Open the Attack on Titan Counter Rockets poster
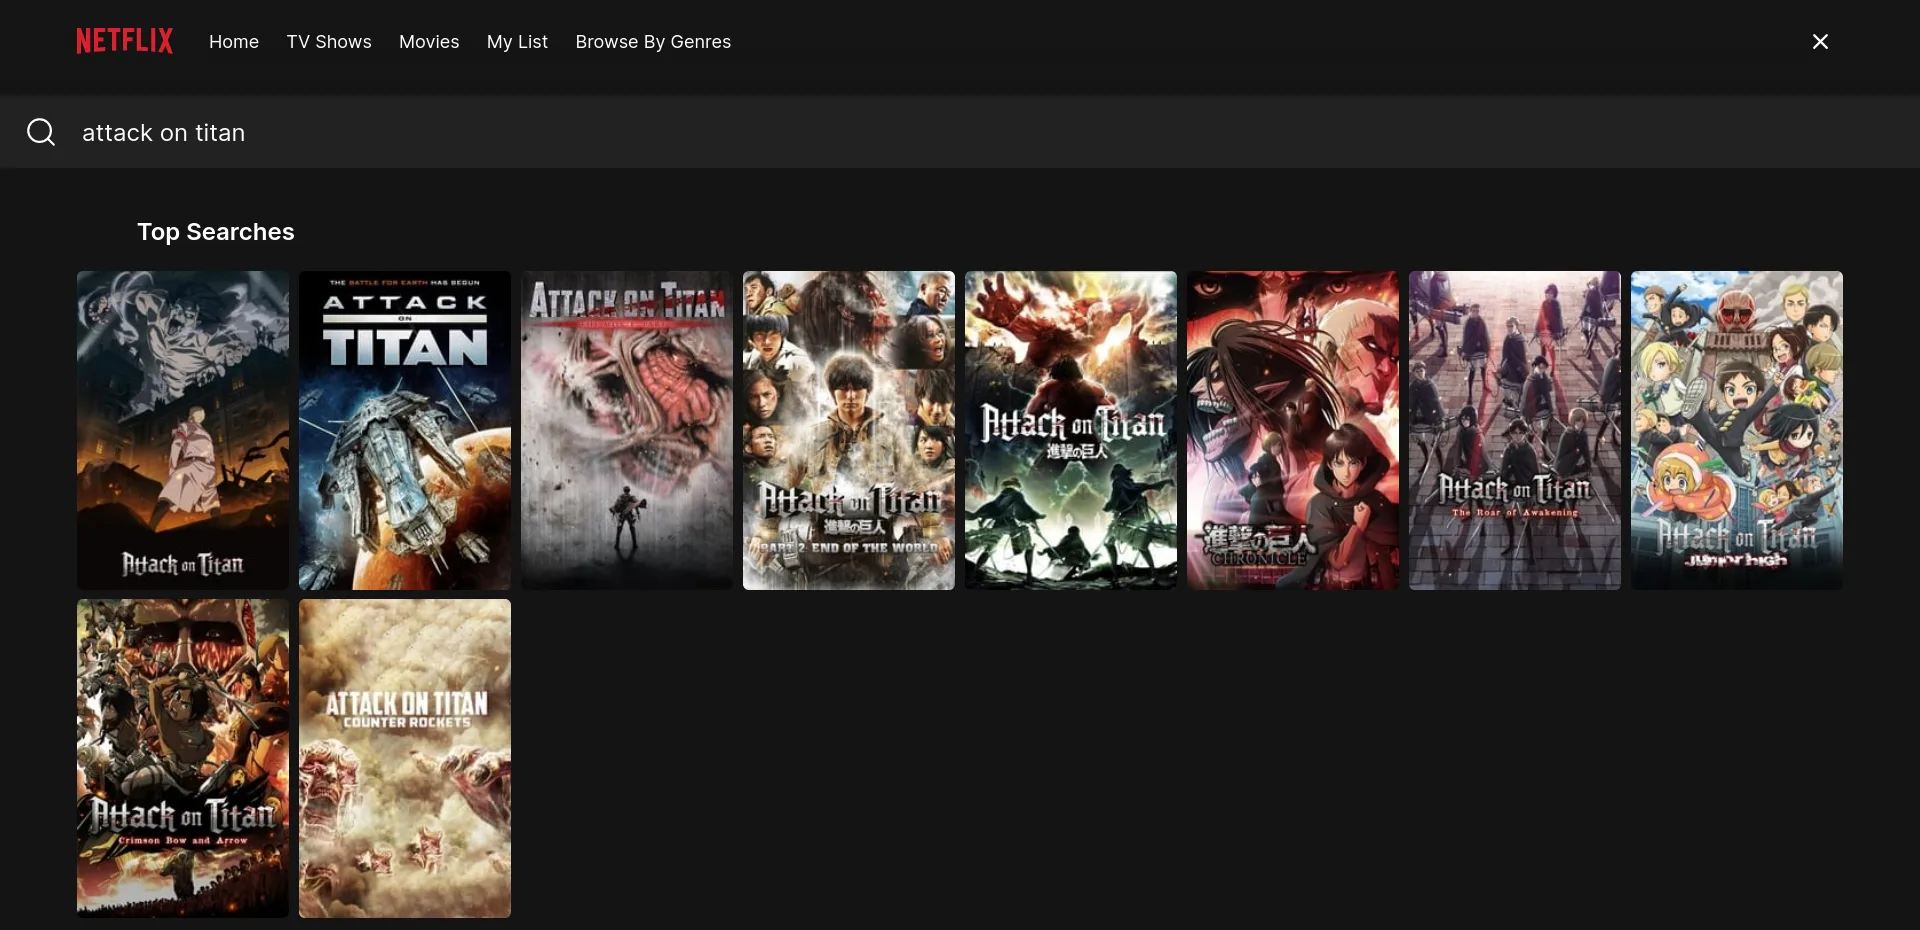This screenshot has width=1920, height=930. point(405,758)
